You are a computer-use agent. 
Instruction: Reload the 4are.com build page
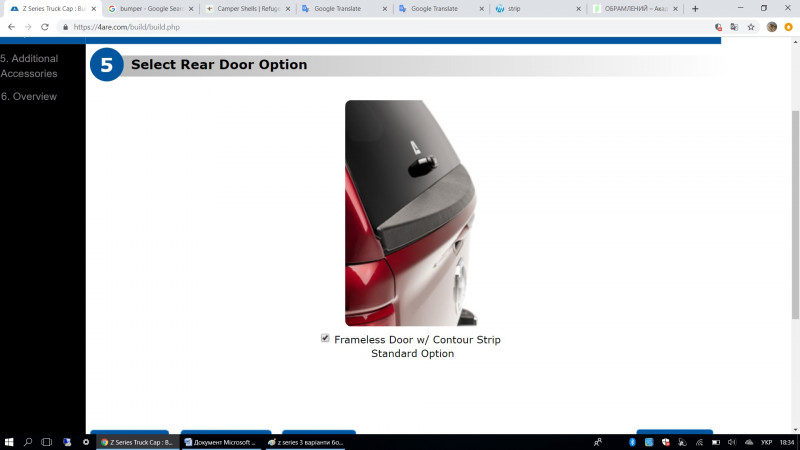point(45,27)
